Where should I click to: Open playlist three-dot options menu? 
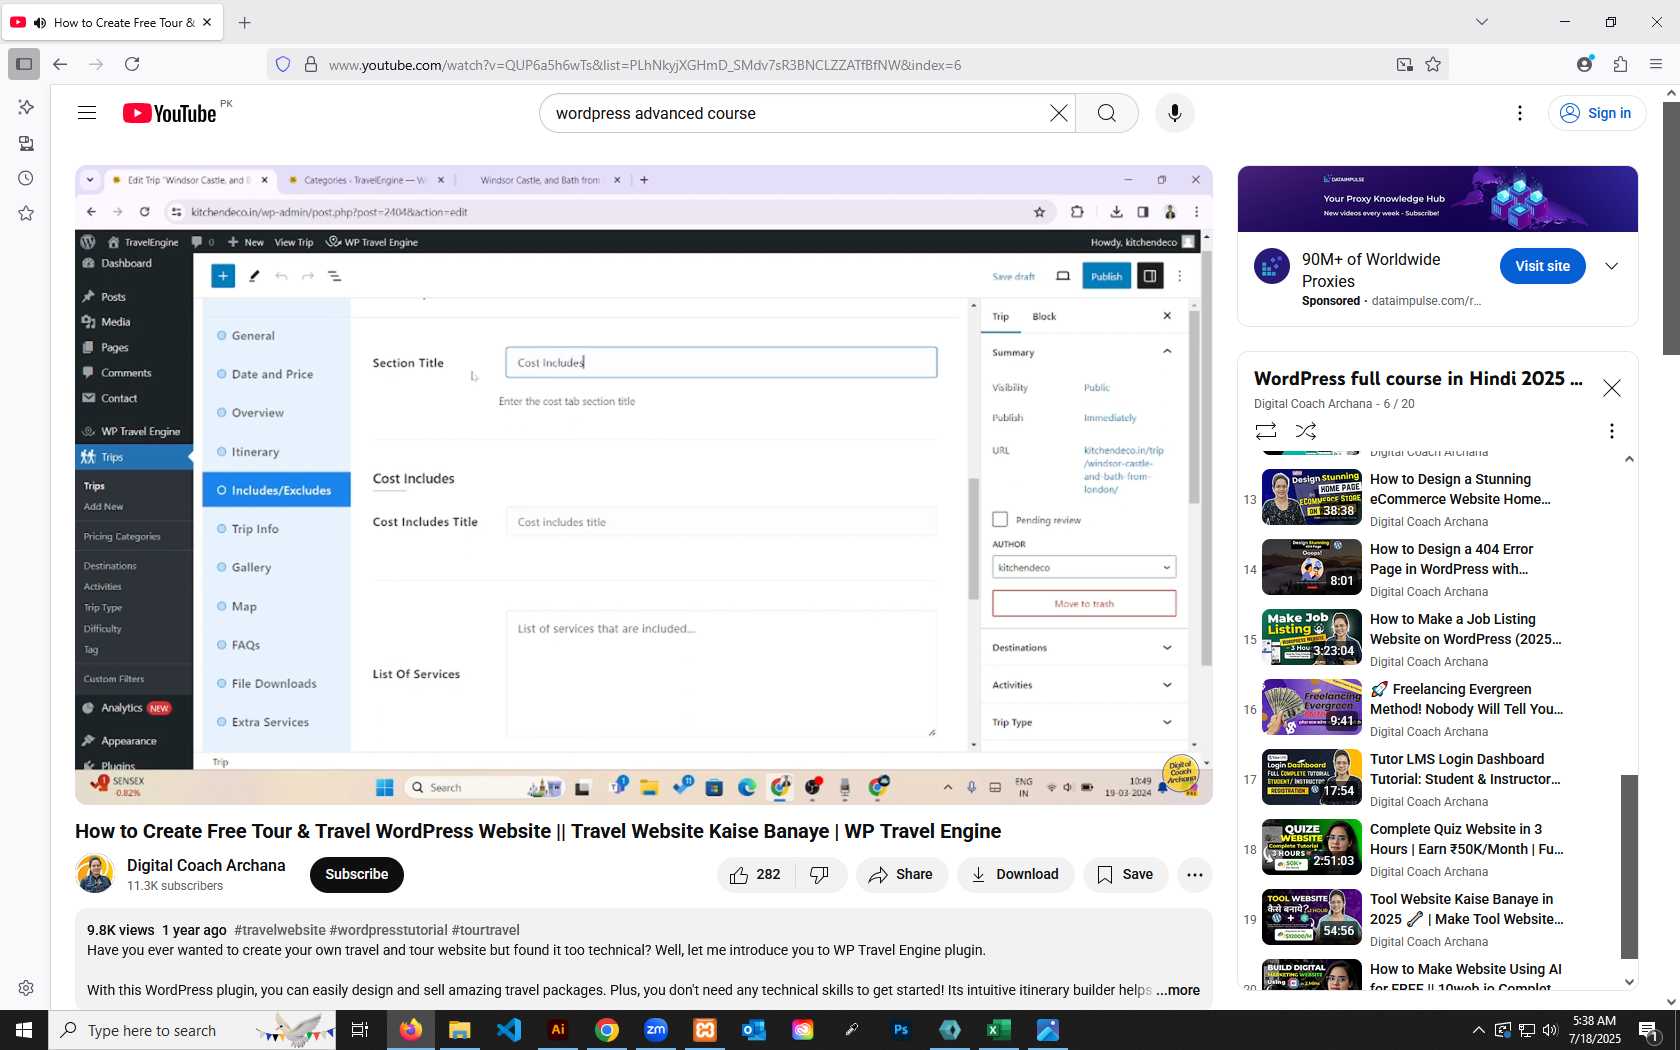pos(1611,431)
